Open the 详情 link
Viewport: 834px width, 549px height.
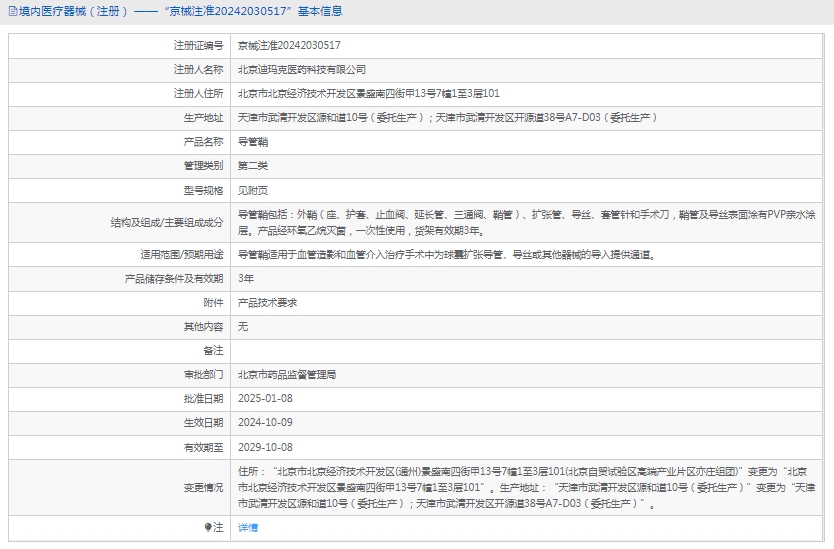[247, 527]
